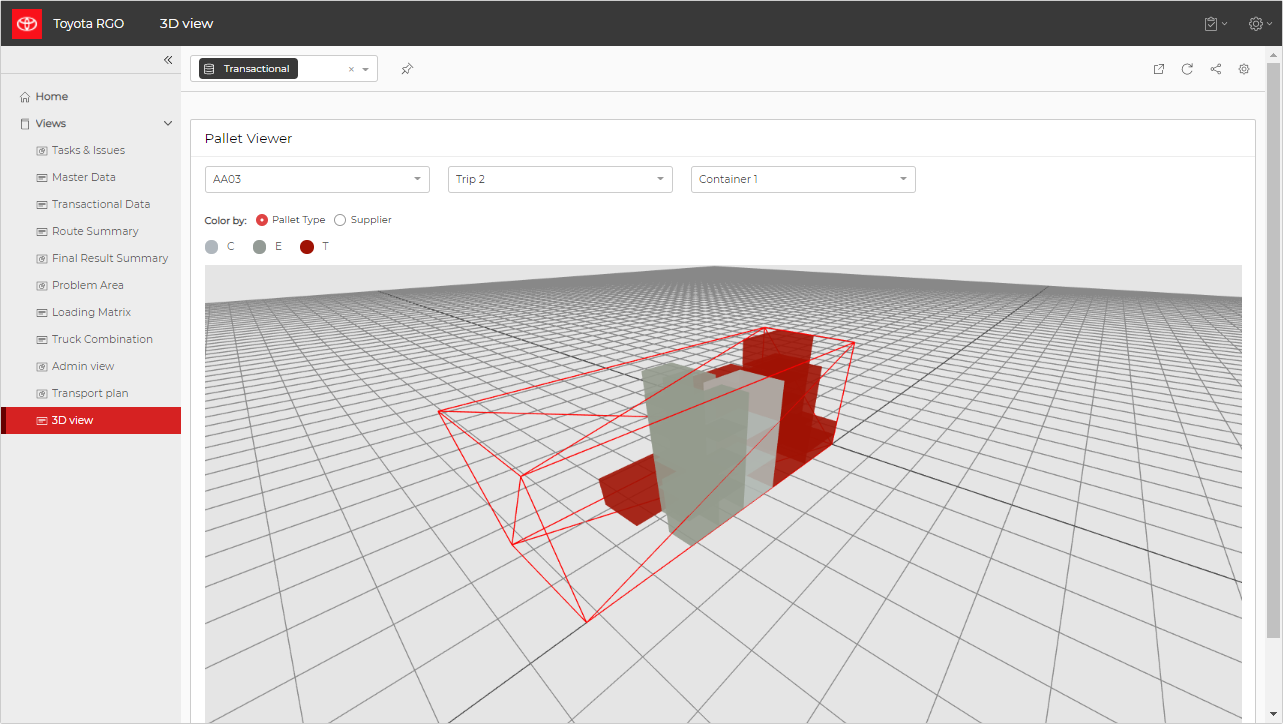This screenshot has height=724, width=1283.
Task: Open the AA03 dropdown
Action: [x=317, y=179]
